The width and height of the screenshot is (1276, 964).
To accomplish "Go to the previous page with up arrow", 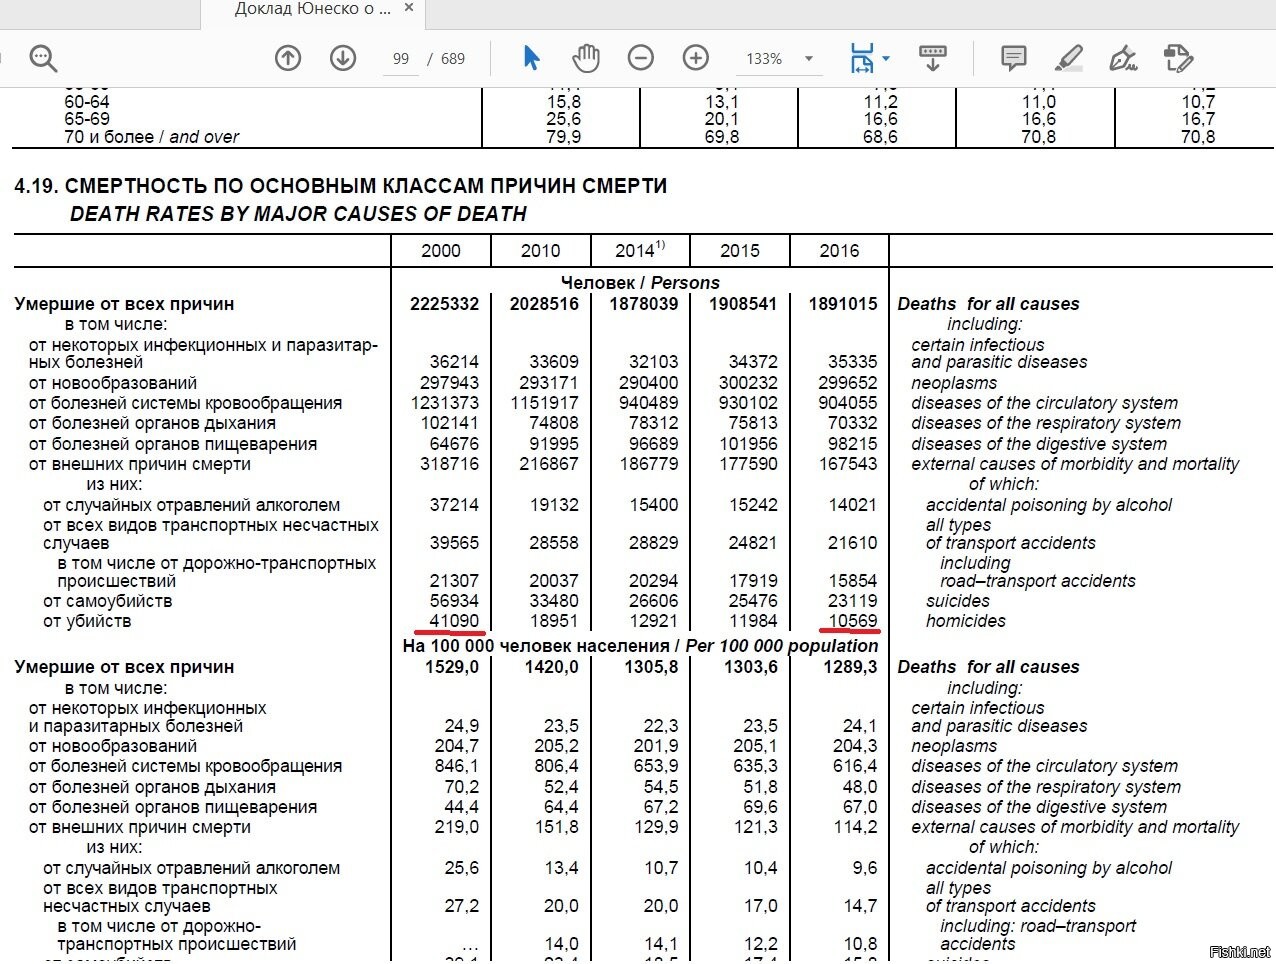I will tap(288, 58).
